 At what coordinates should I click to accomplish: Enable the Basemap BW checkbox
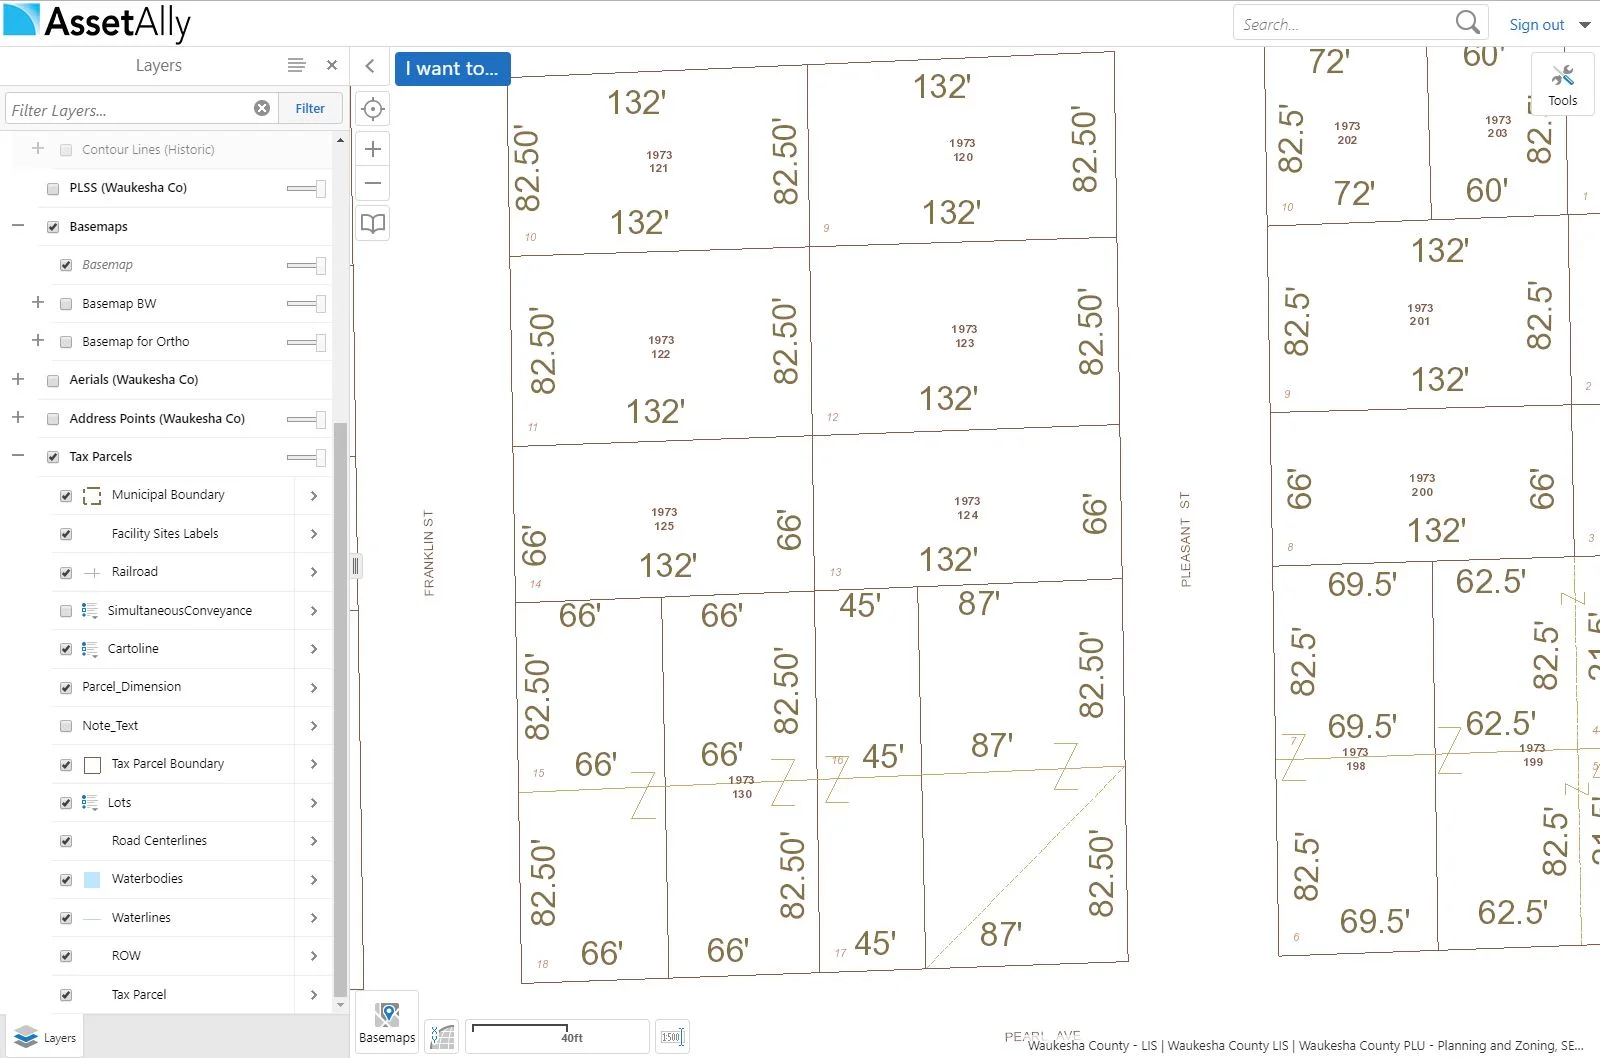click(x=66, y=304)
